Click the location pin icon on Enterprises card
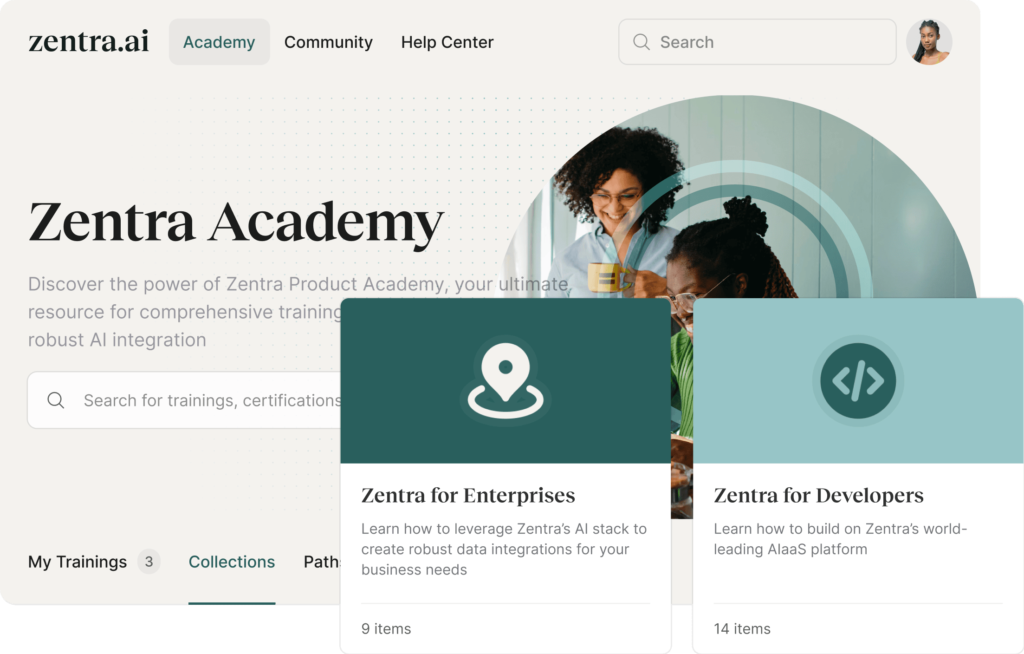This screenshot has width=1024, height=654. (505, 380)
